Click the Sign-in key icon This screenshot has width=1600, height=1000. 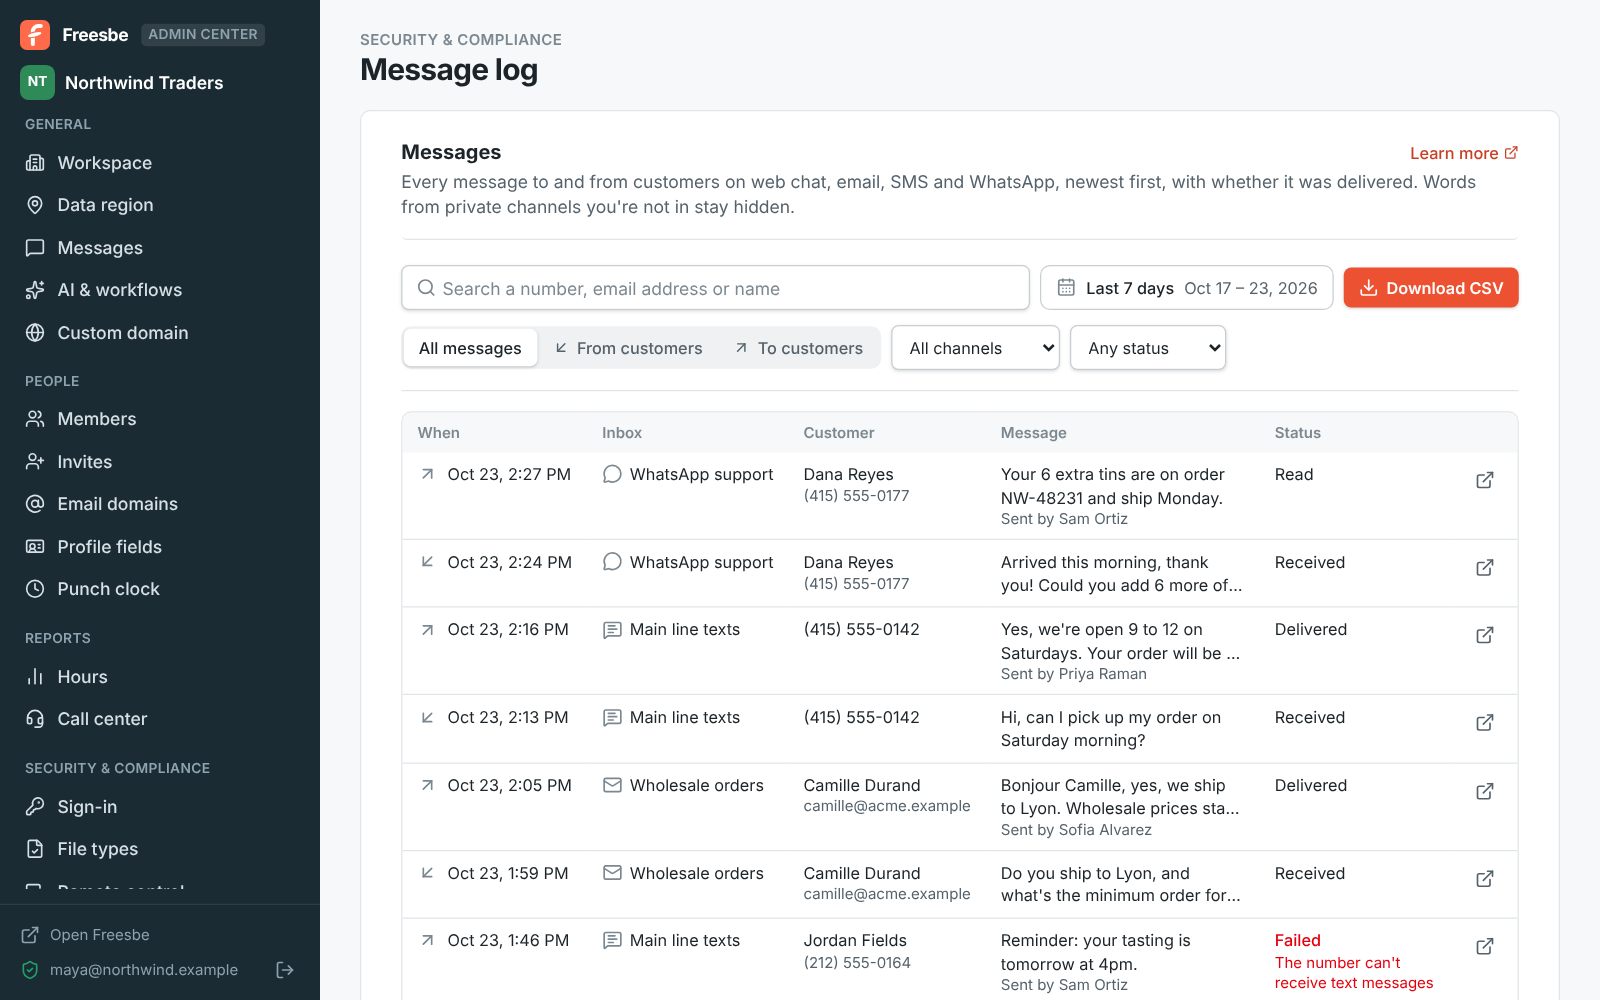[35, 807]
